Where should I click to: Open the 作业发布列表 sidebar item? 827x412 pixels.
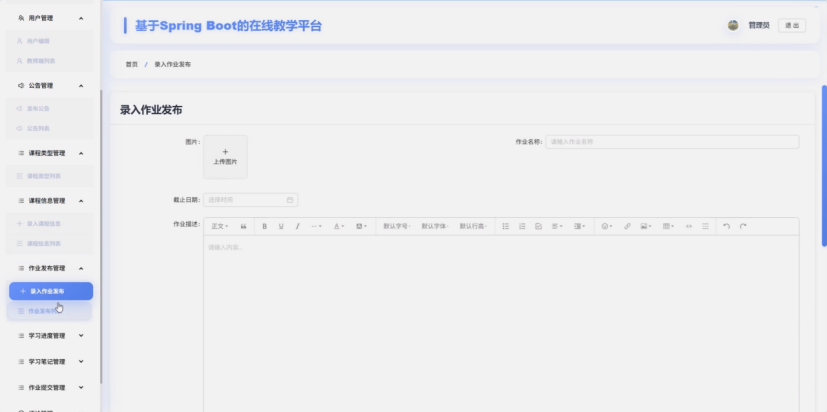coord(50,311)
